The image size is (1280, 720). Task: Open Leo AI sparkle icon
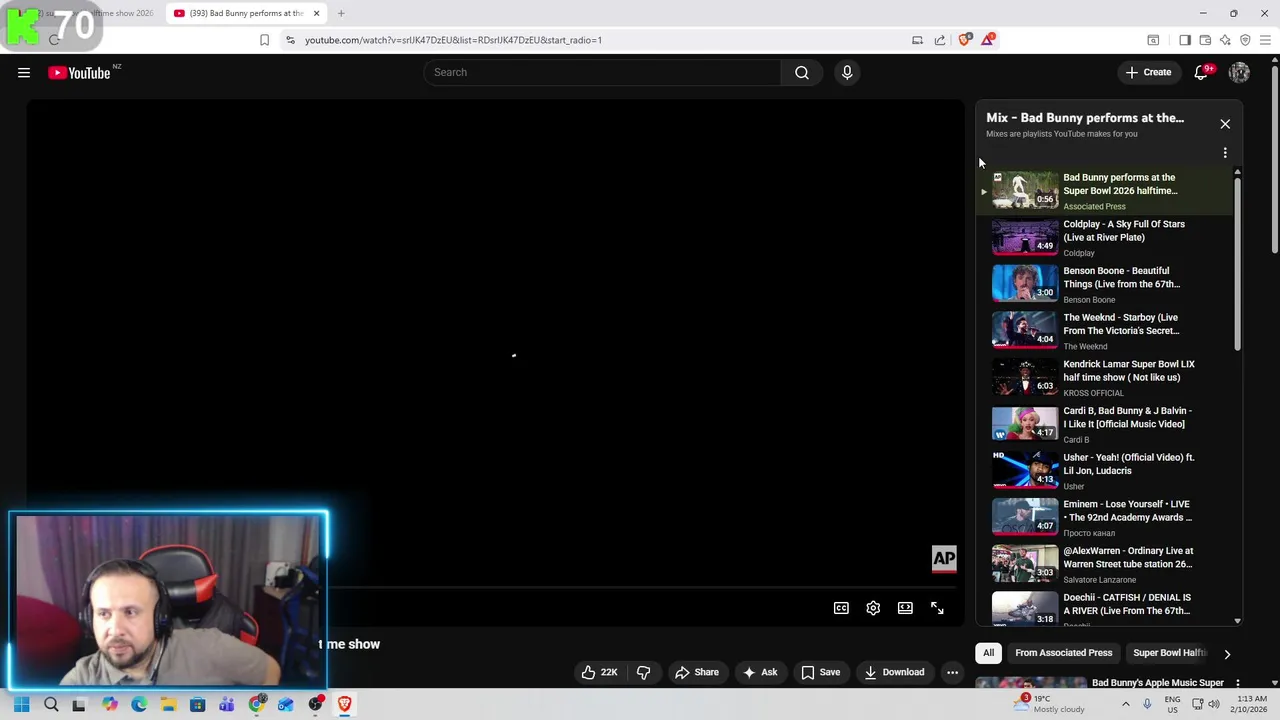(1225, 40)
